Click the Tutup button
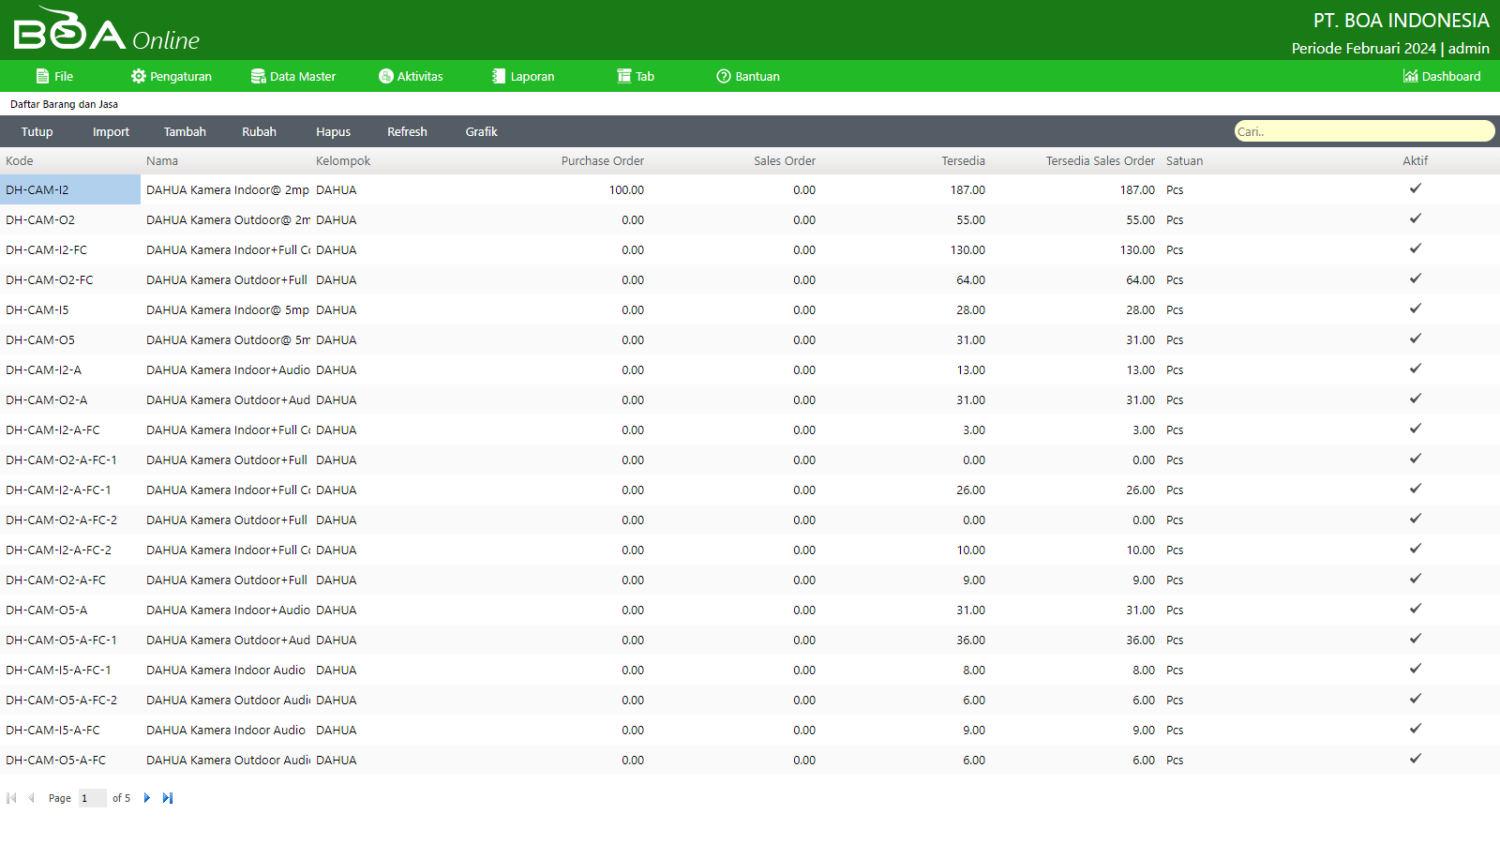Image resolution: width=1500 pixels, height=844 pixels. point(37,132)
